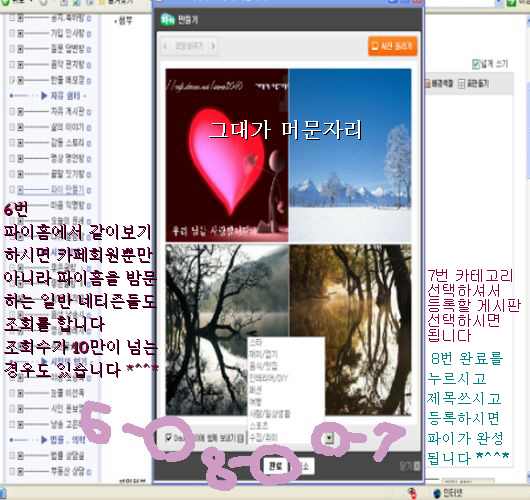Click the 배경색깔 background color icon
This screenshot has width=530, height=500.
(428, 83)
